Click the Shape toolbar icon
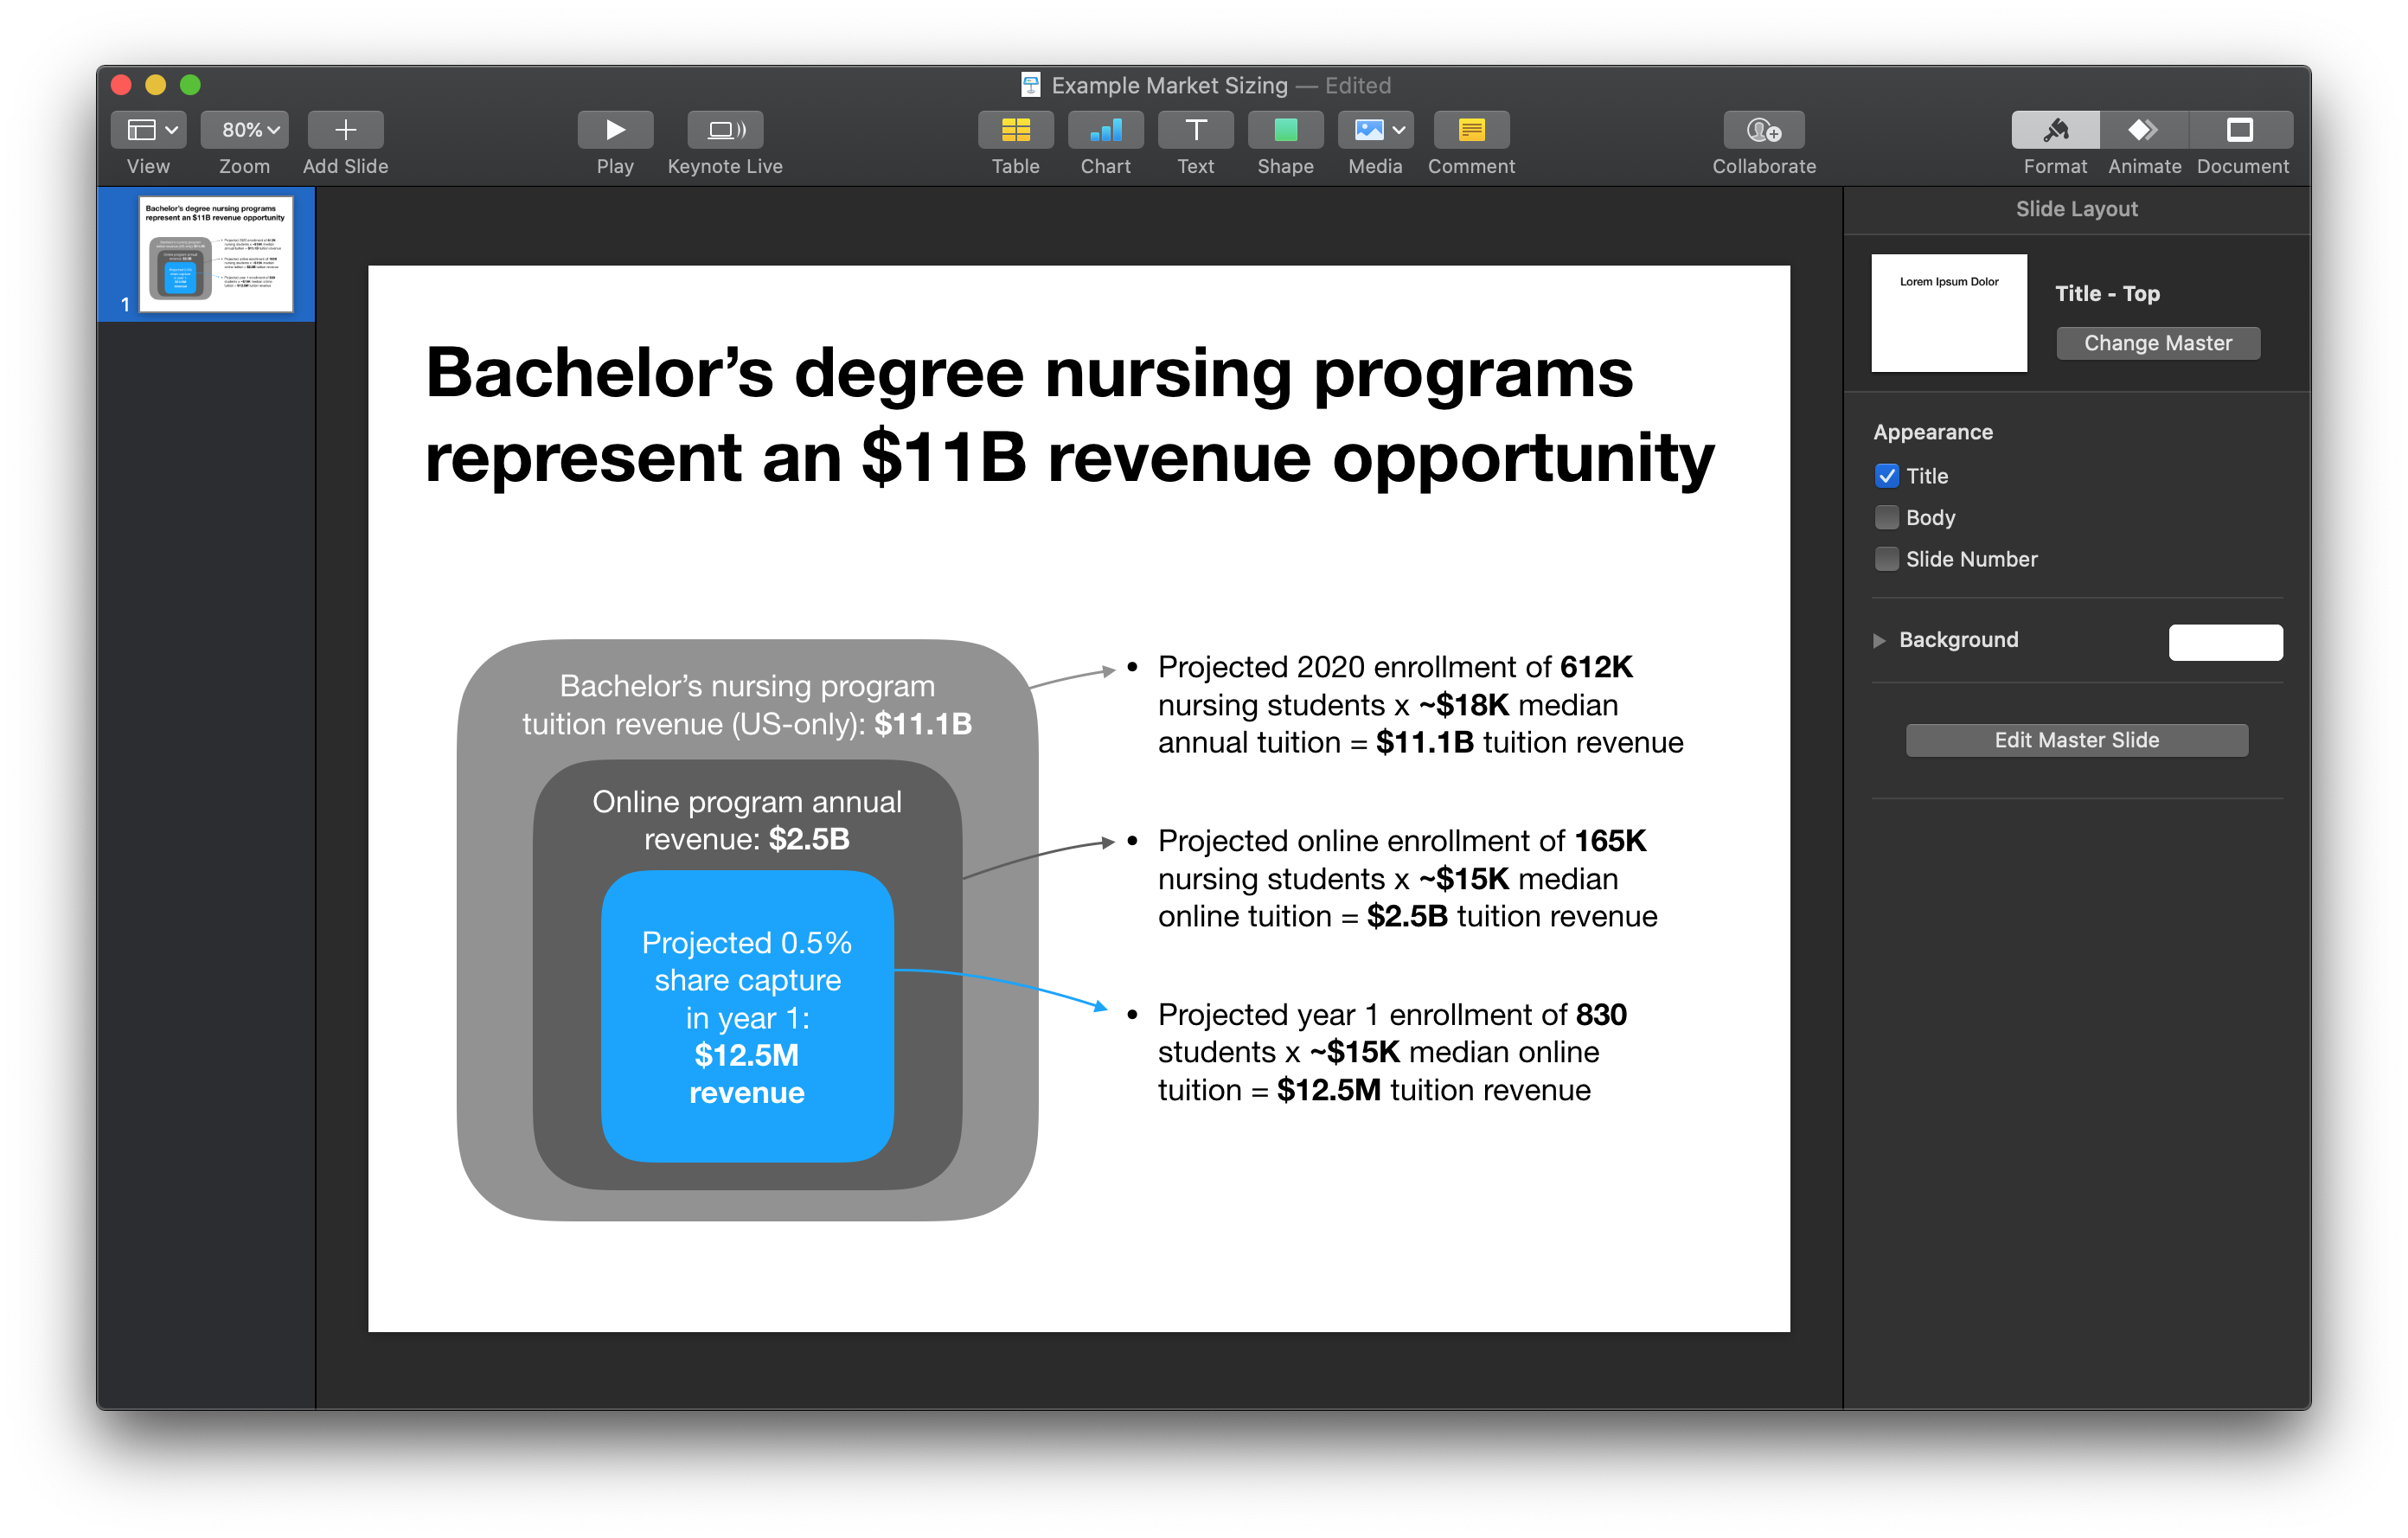 coord(1285,129)
